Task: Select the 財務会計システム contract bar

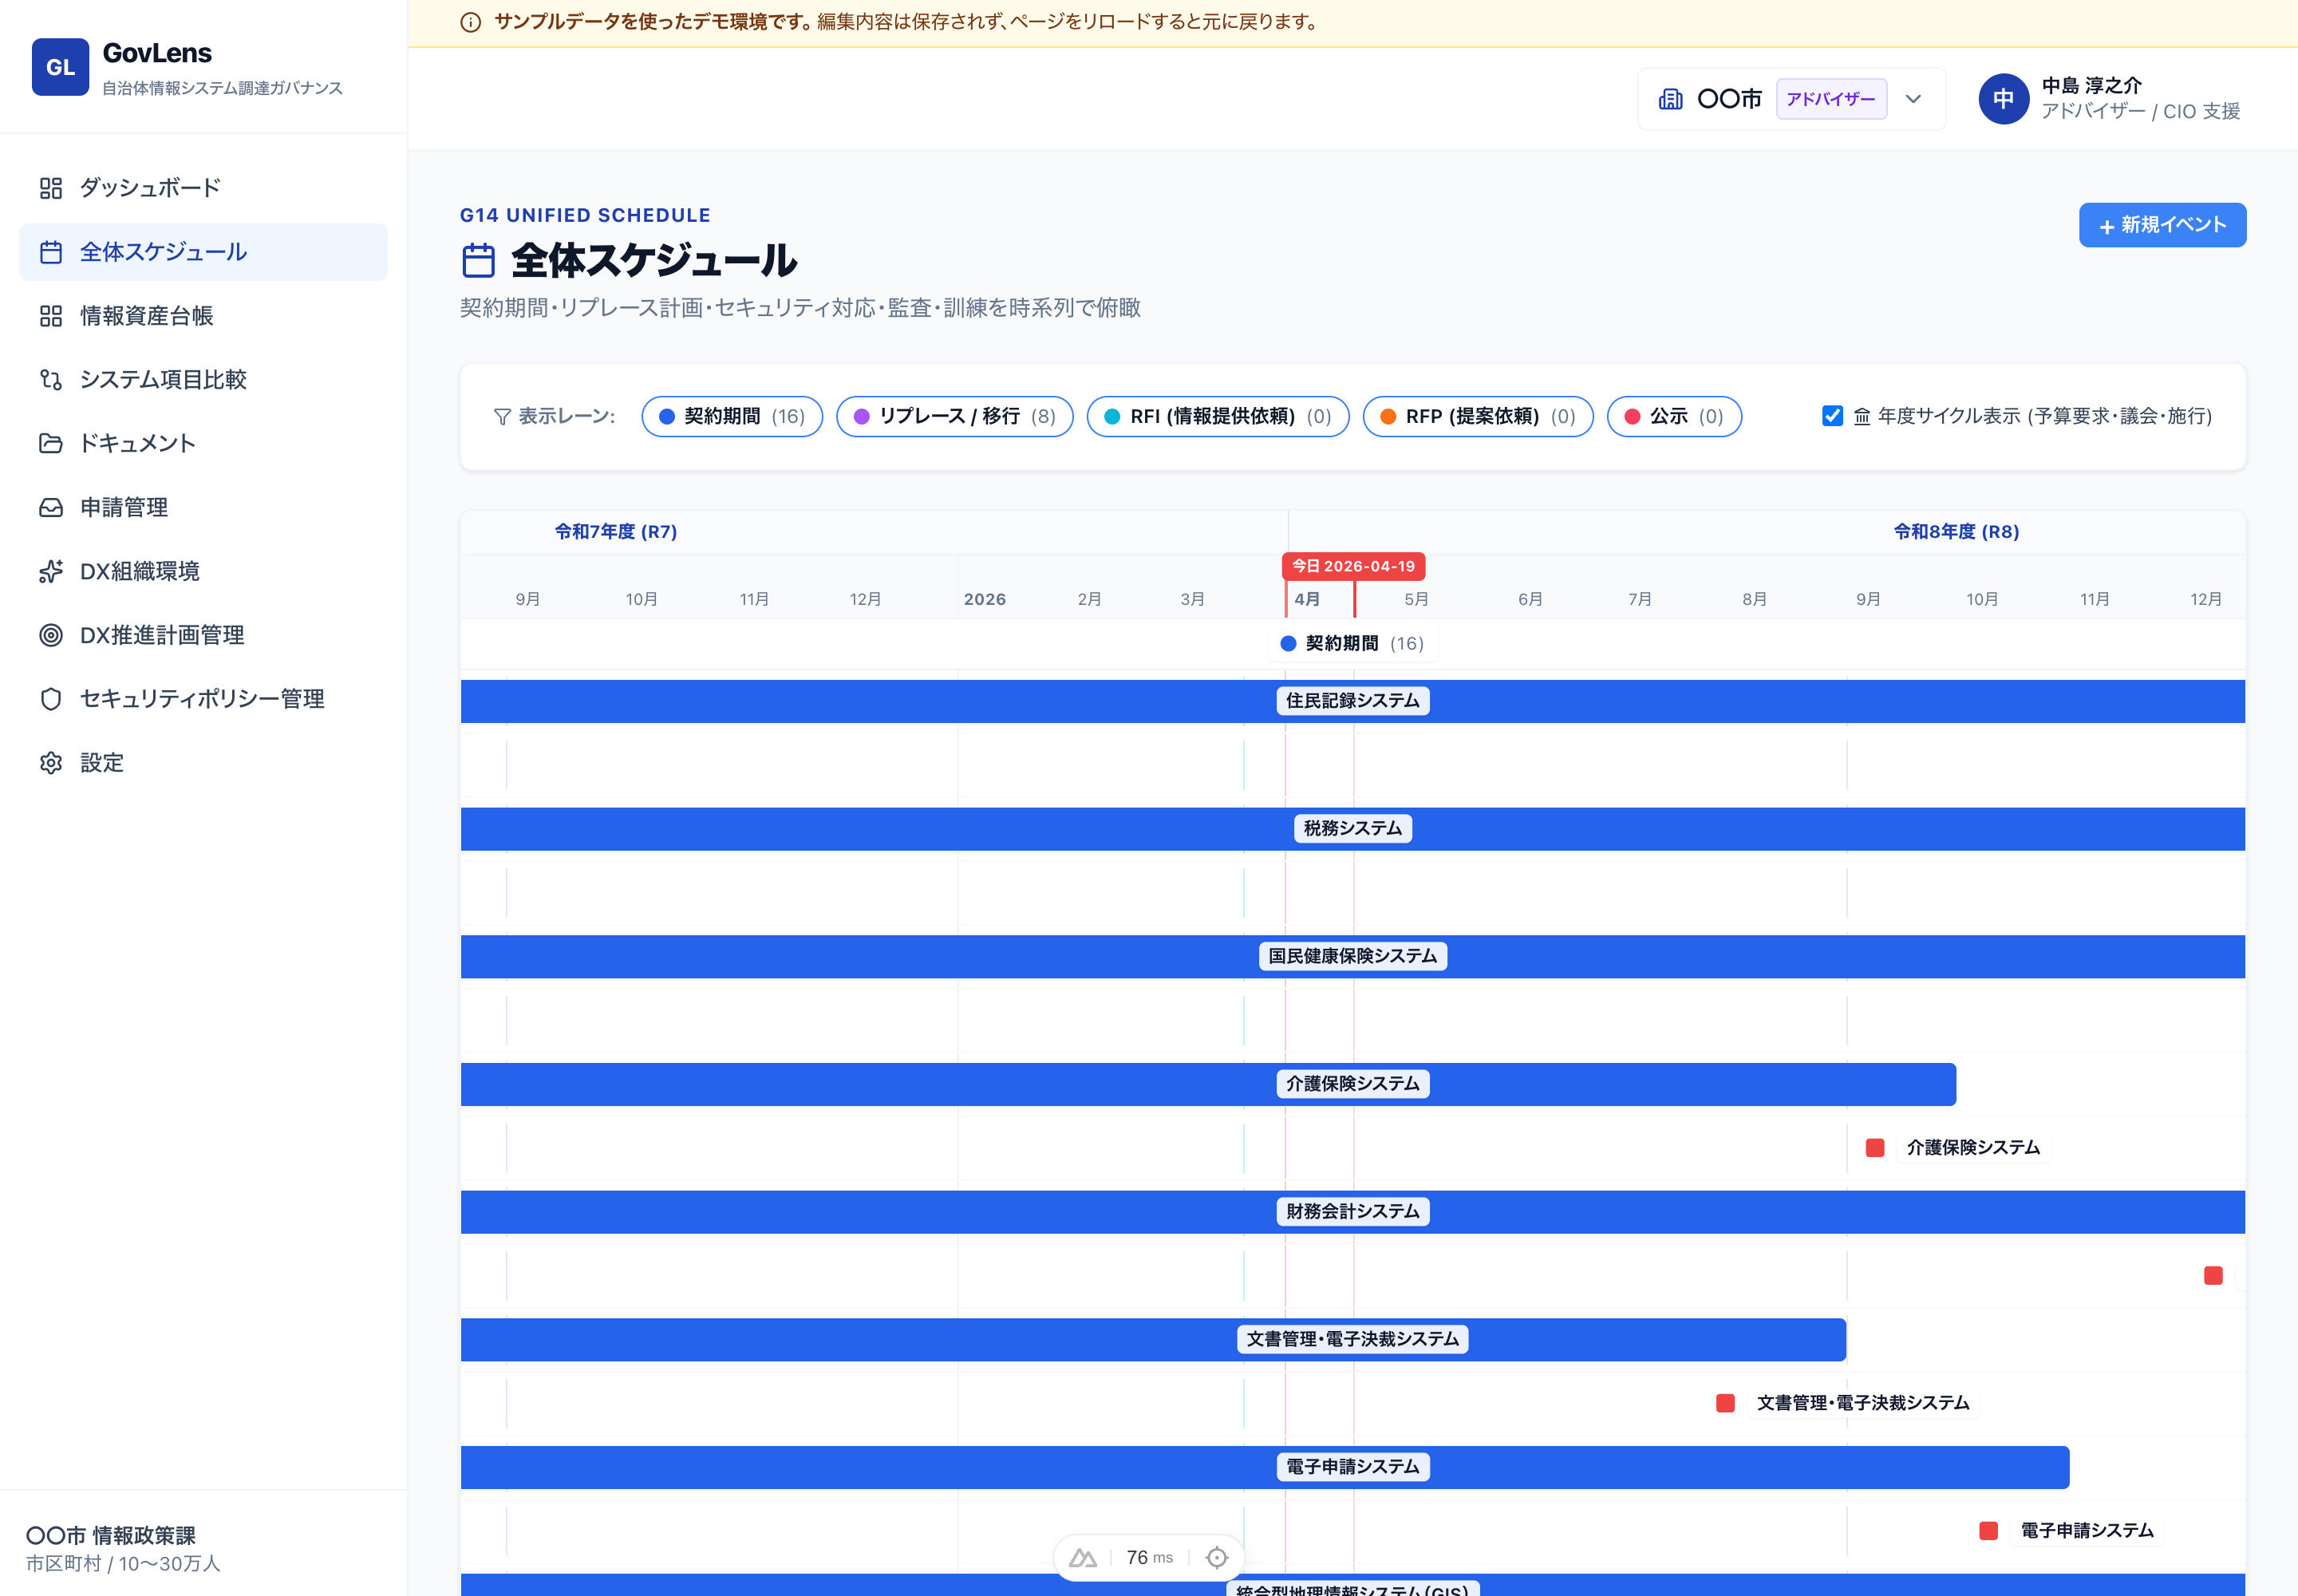Action: pyautogui.click(x=1352, y=1212)
